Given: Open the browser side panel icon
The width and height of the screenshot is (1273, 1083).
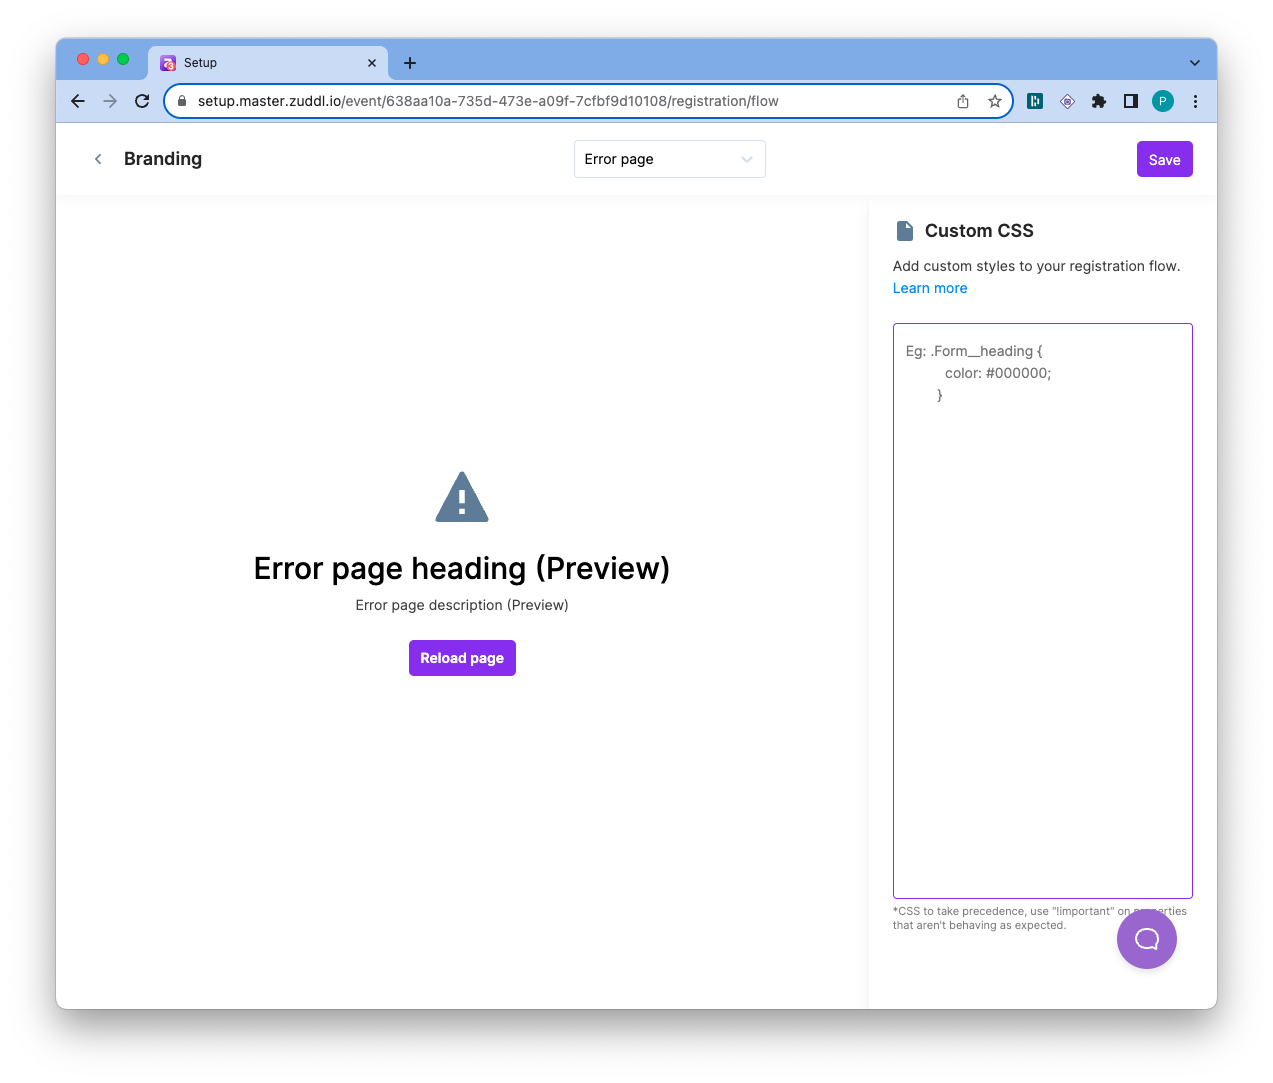Looking at the screenshot, I should (1130, 101).
